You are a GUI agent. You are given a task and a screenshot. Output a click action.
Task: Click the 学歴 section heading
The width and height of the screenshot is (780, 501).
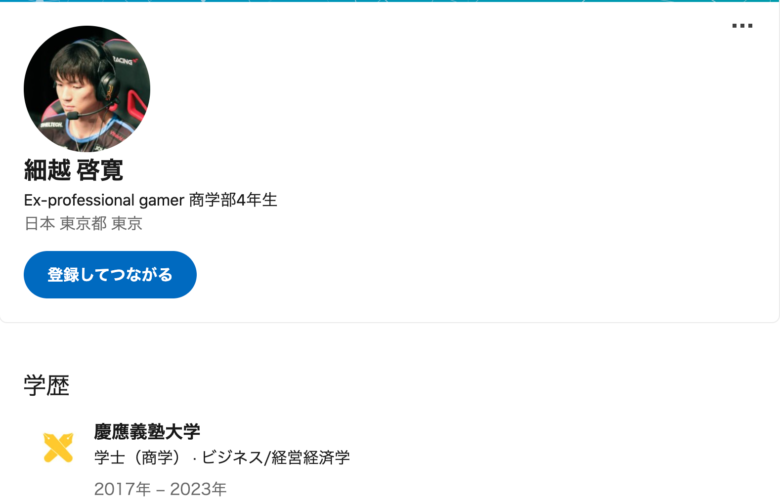pos(47,386)
